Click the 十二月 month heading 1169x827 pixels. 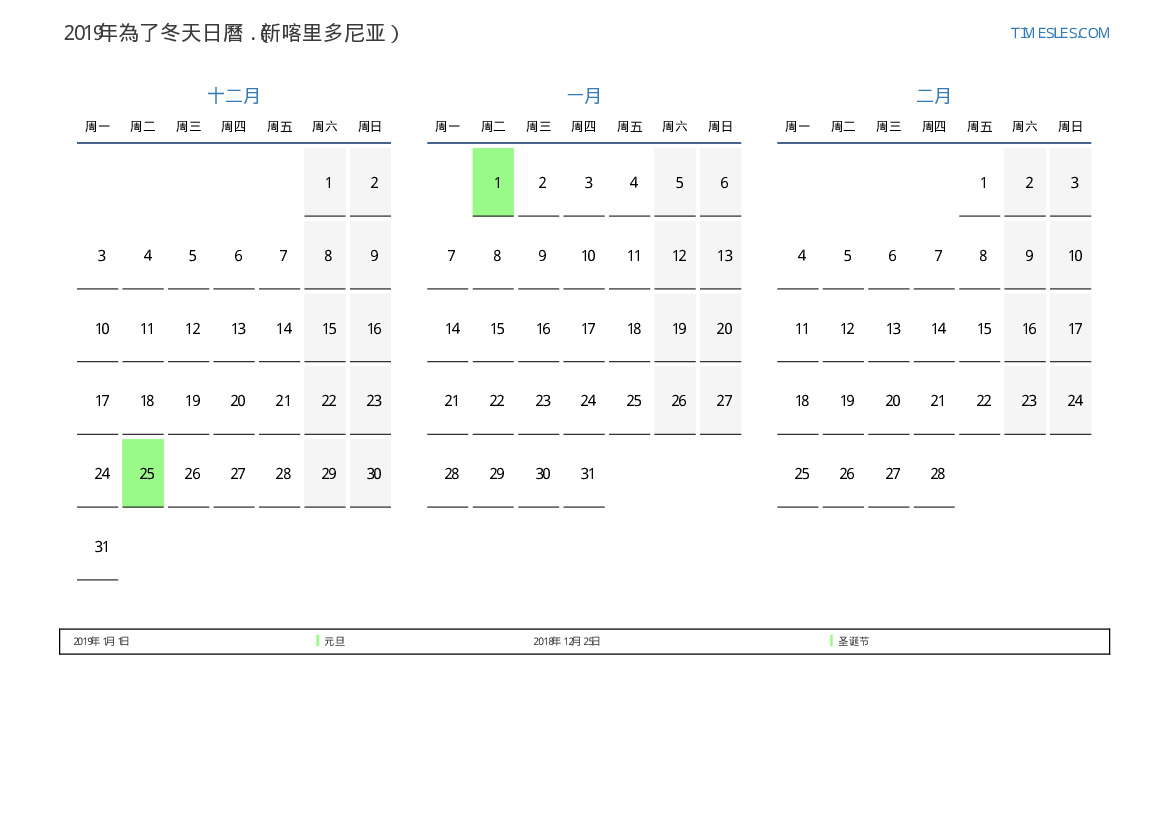[x=234, y=96]
